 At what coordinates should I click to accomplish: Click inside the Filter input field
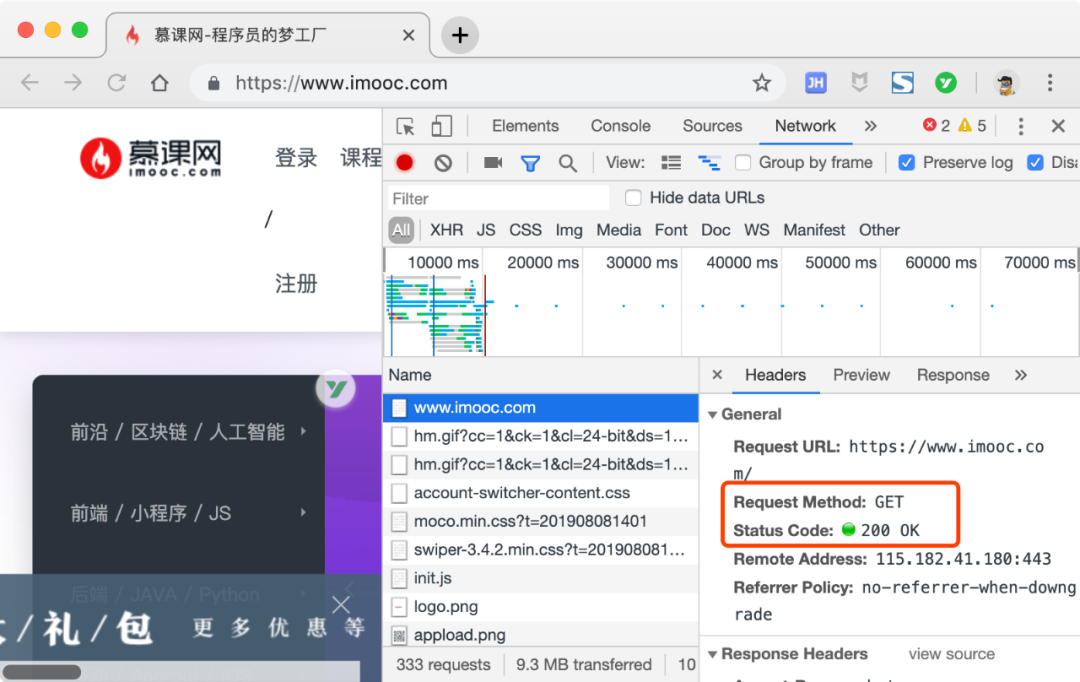click(495, 197)
